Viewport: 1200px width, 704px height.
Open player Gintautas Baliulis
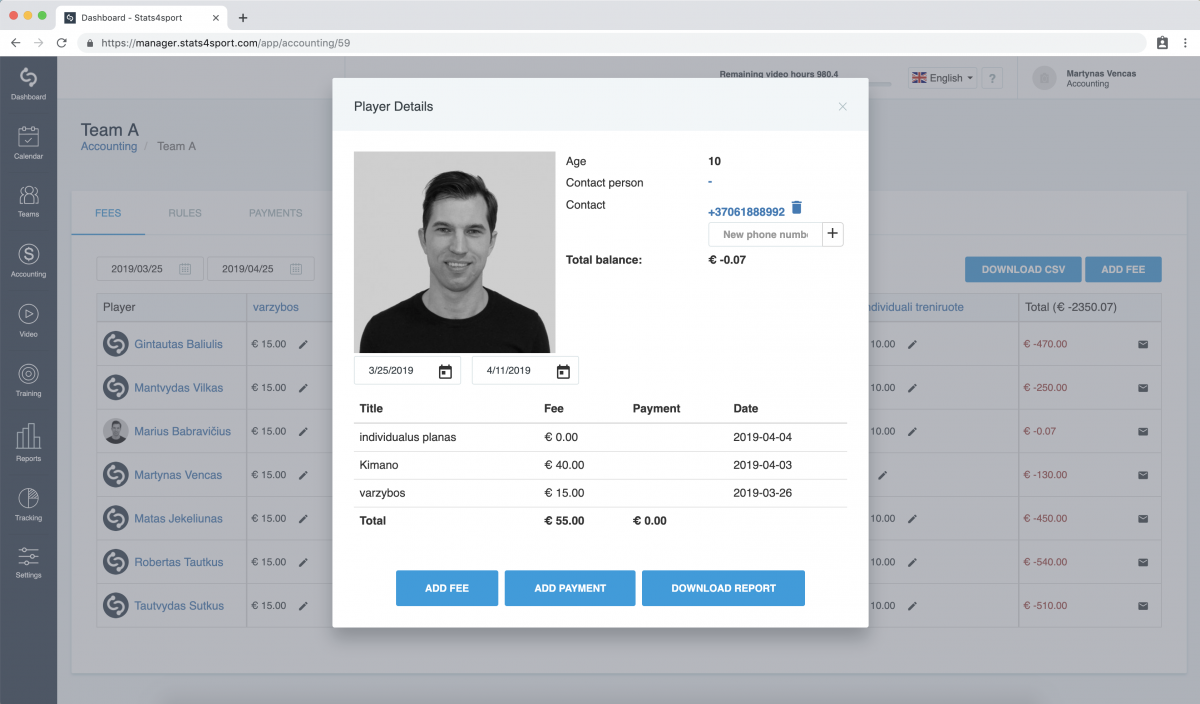[178, 344]
